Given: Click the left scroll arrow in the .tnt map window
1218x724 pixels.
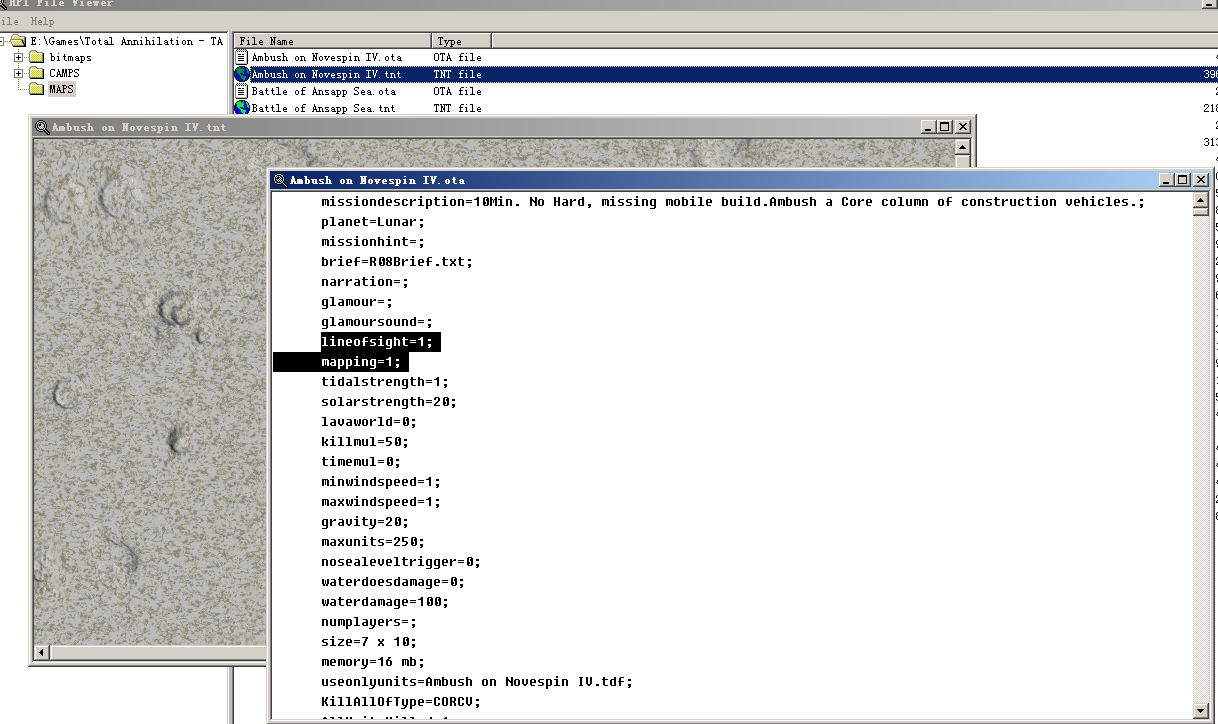Looking at the screenshot, I should (x=41, y=653).
